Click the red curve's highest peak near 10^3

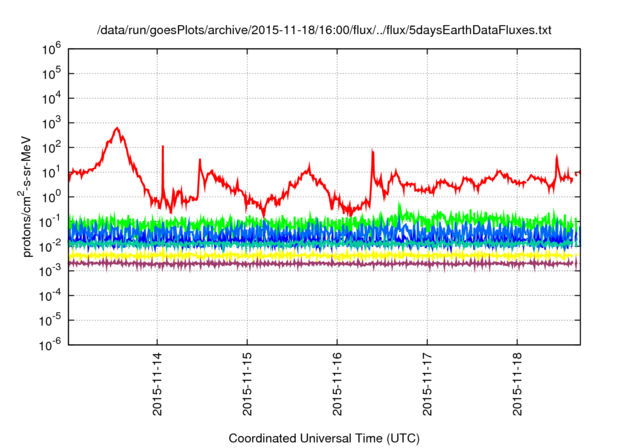[117, 129]
